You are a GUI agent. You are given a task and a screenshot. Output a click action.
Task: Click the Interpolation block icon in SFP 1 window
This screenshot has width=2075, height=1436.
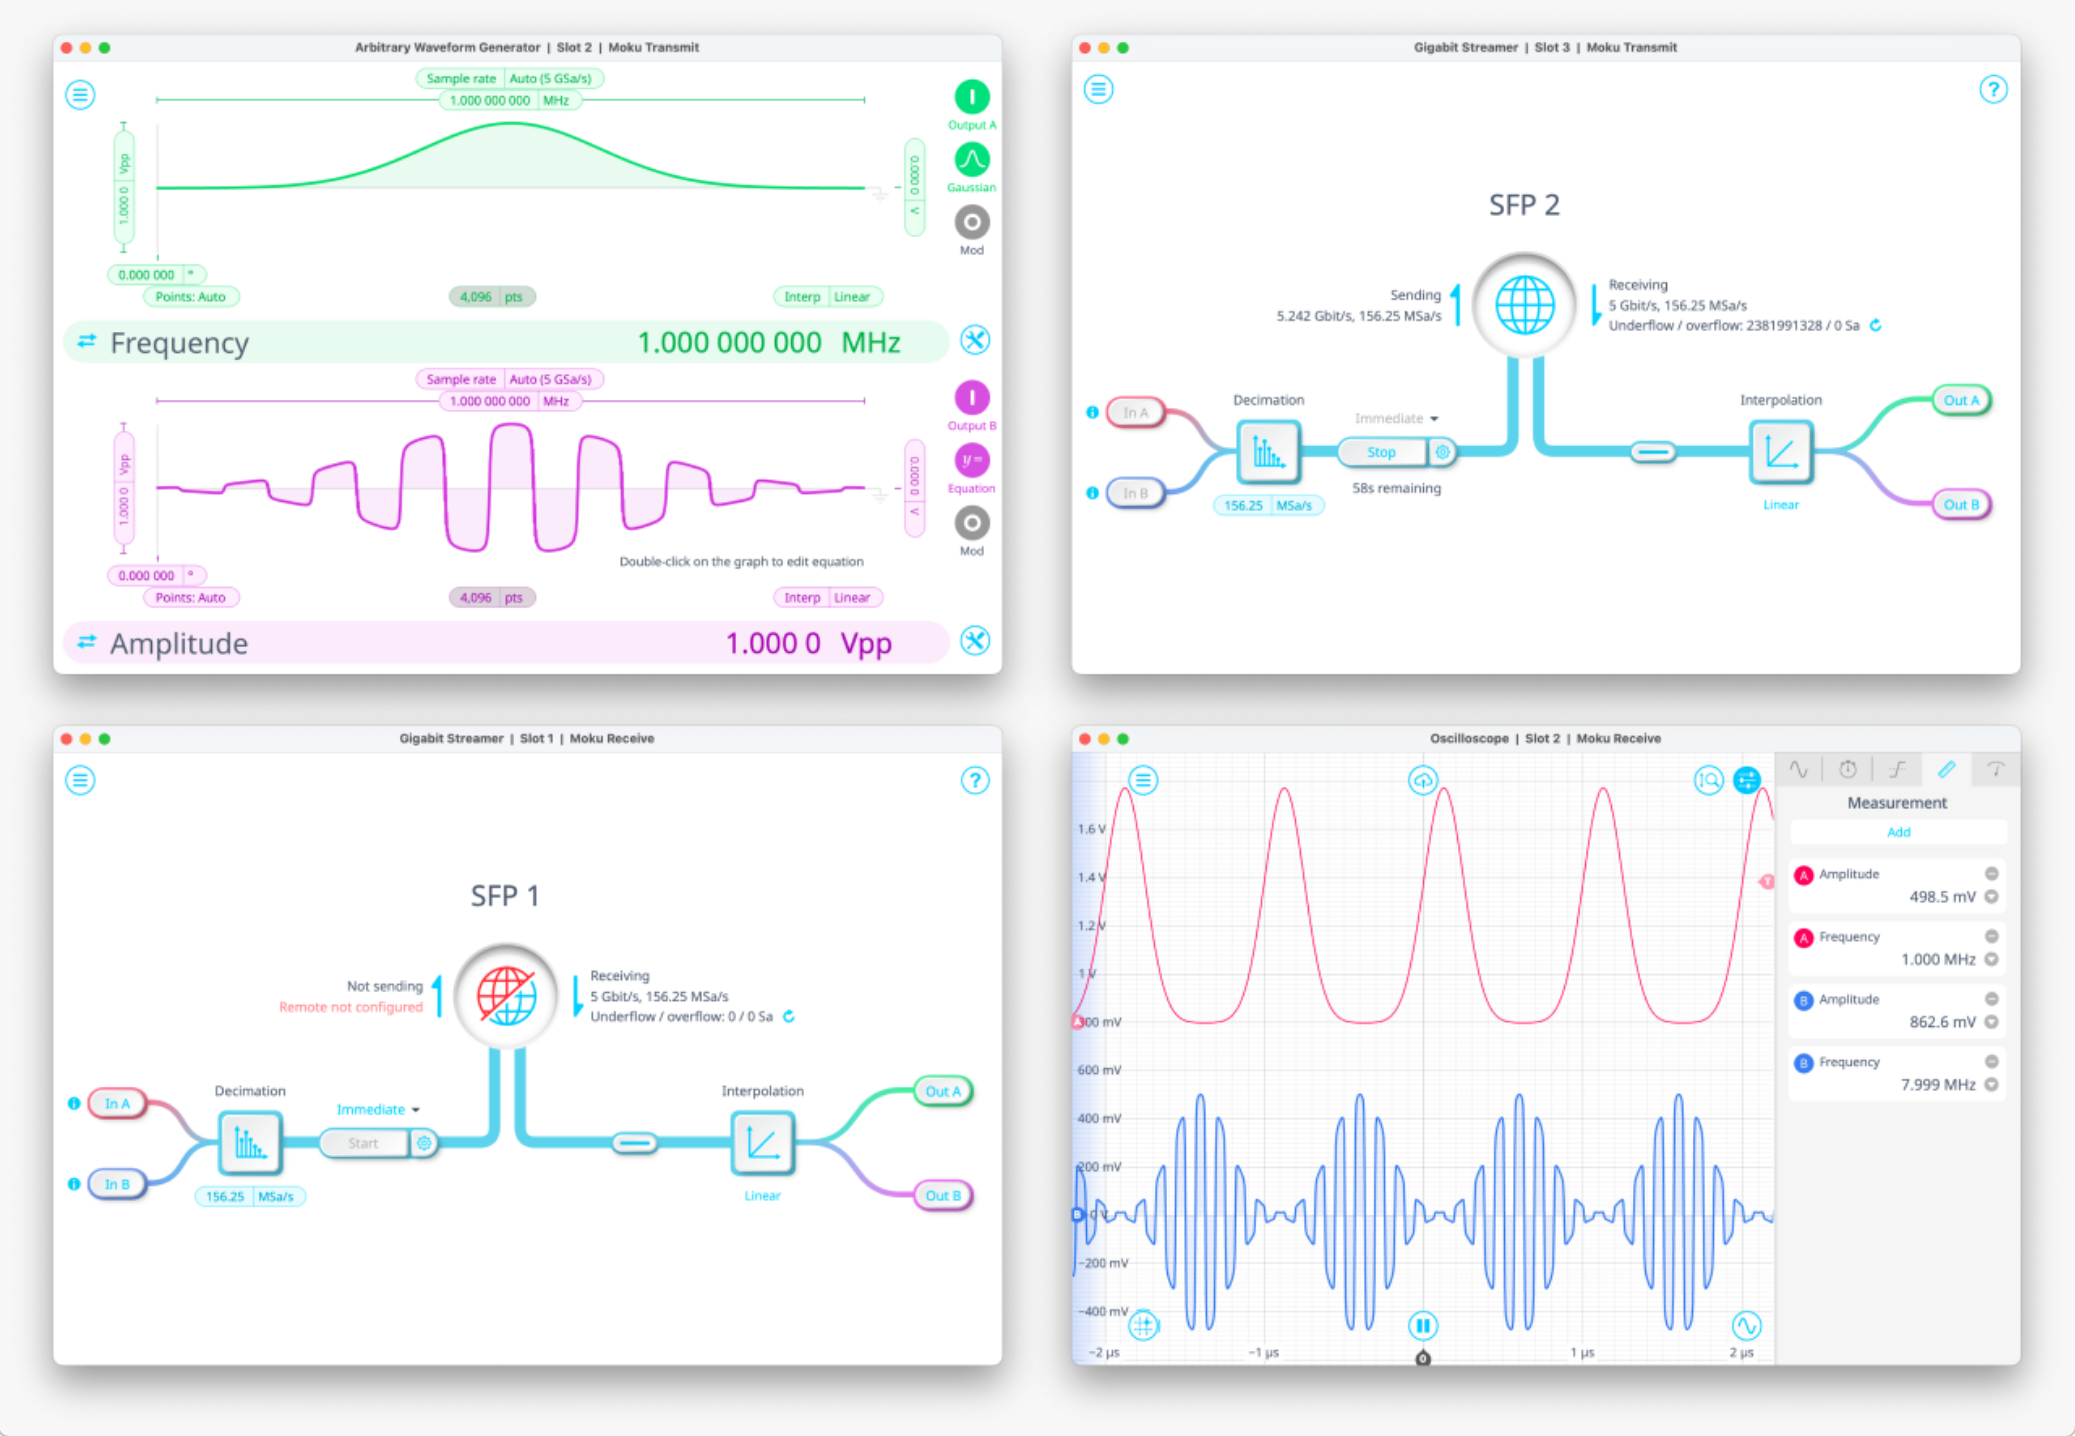point(762,1143)
